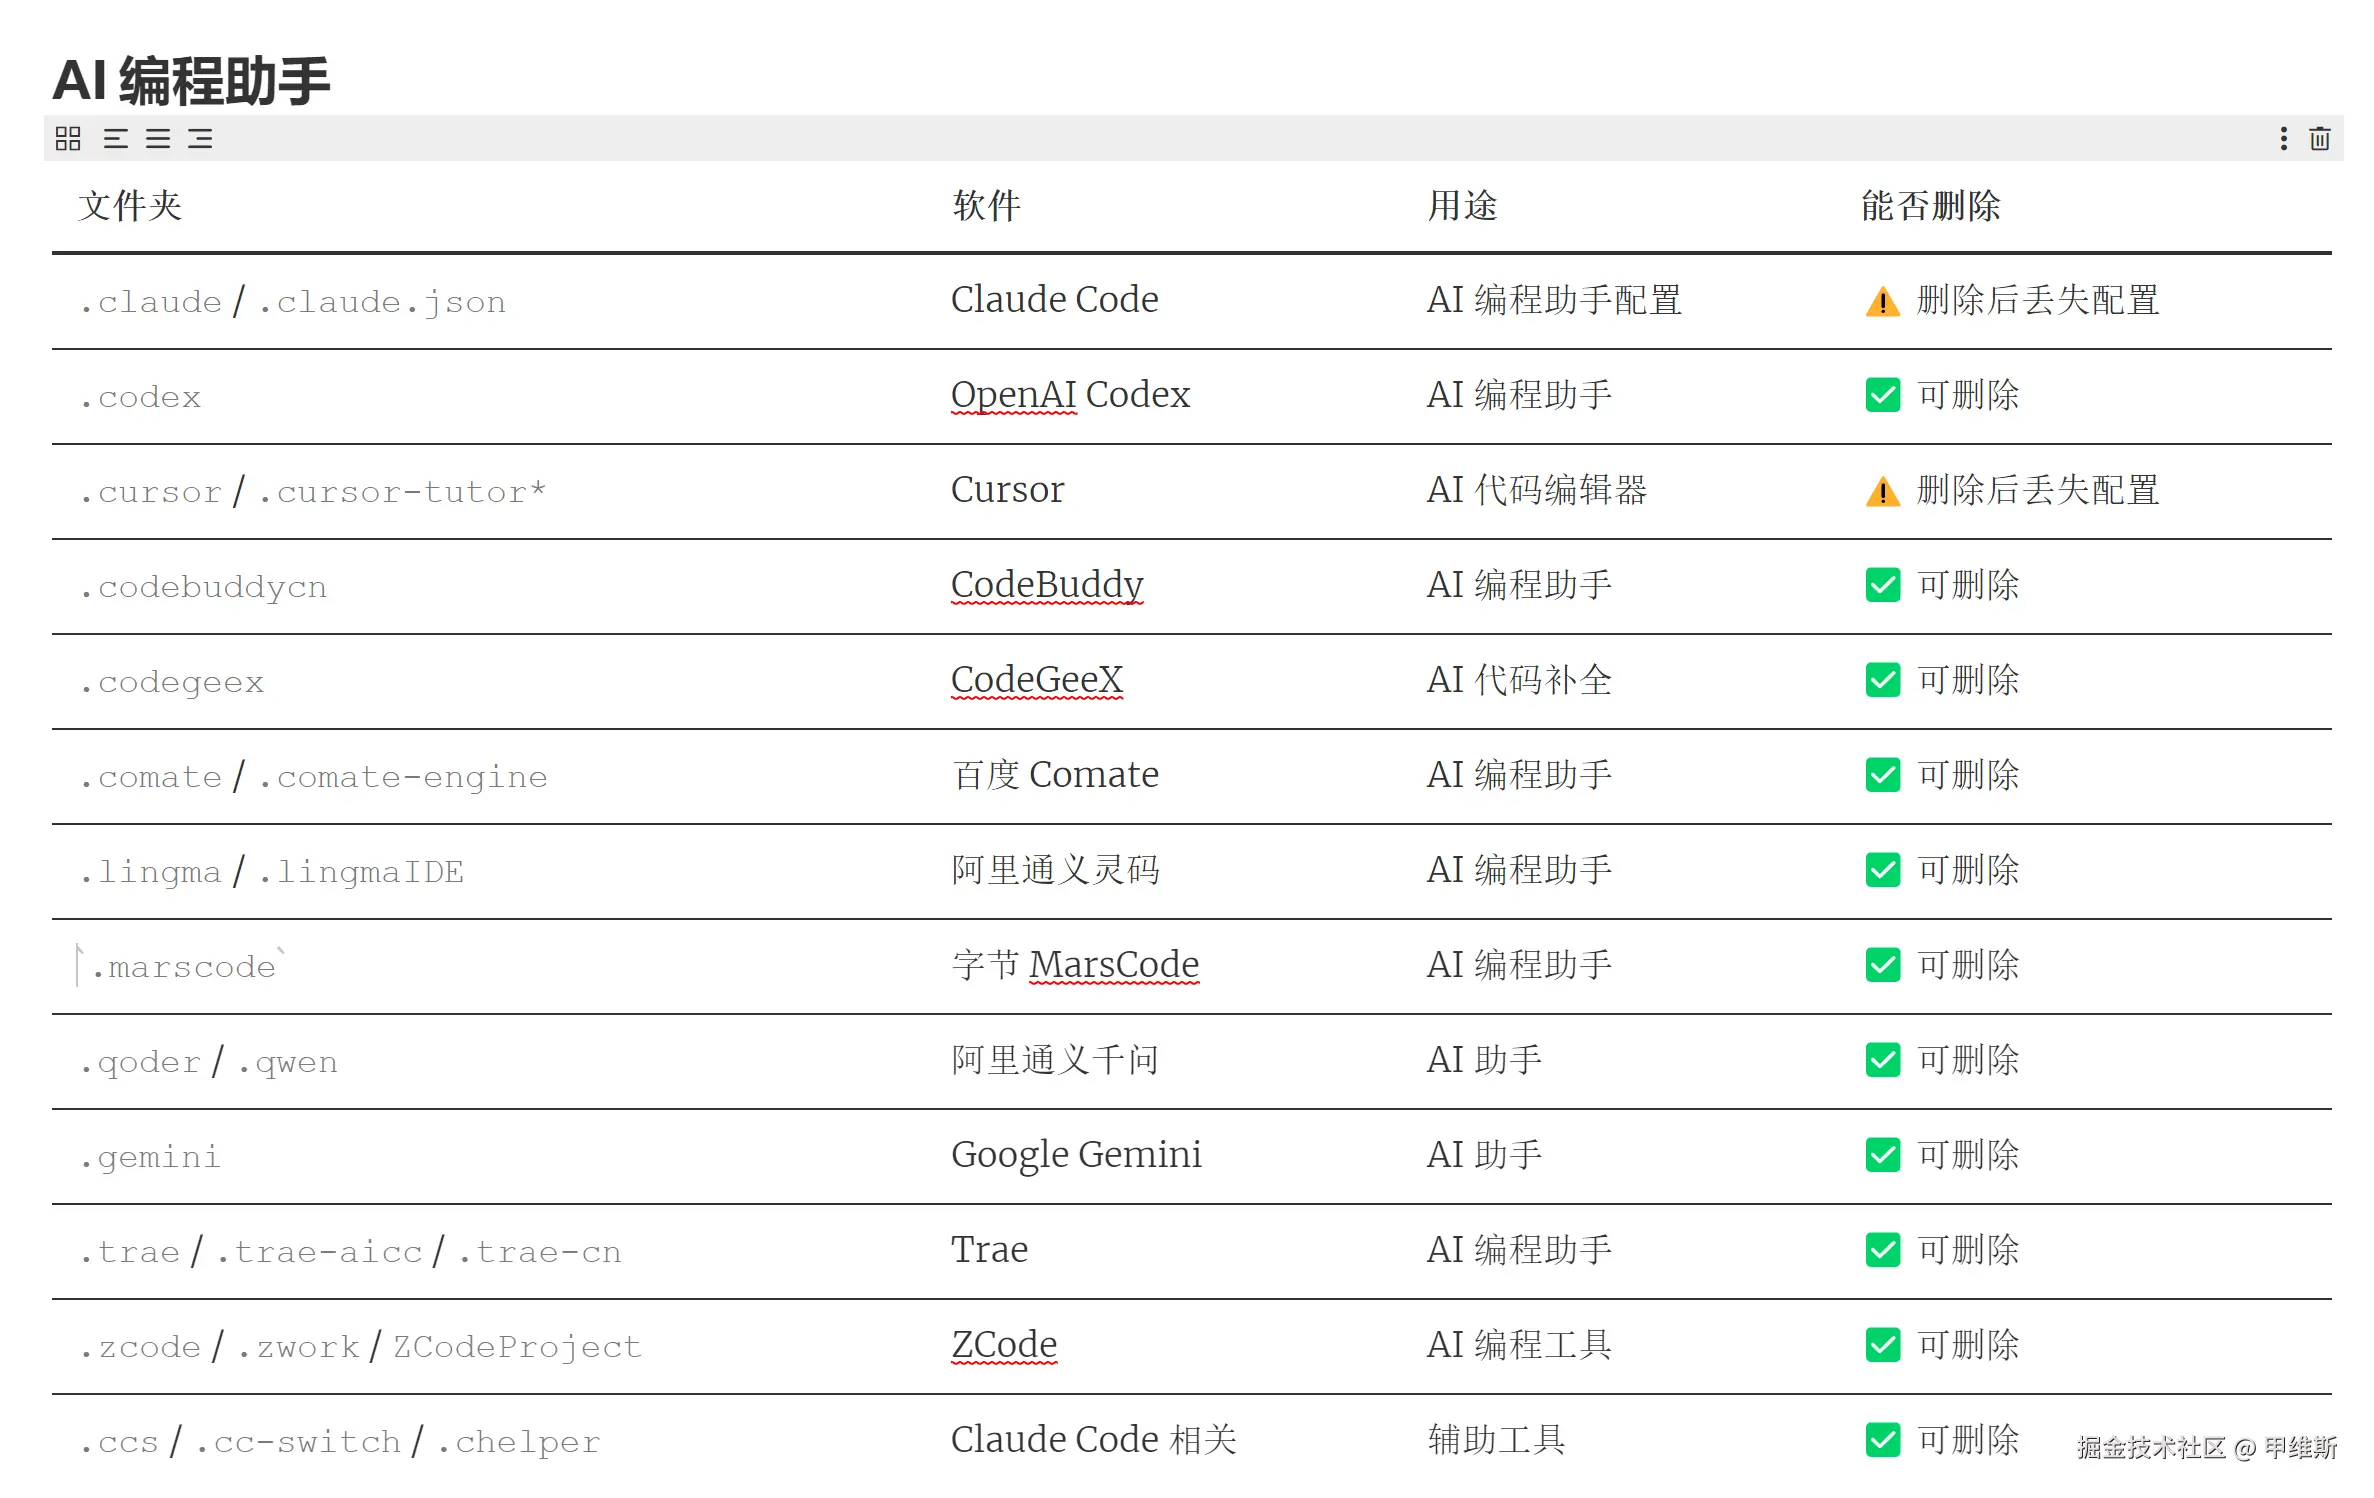
Task: Select the center-align columns icon
Action: [x=158, y=139]
